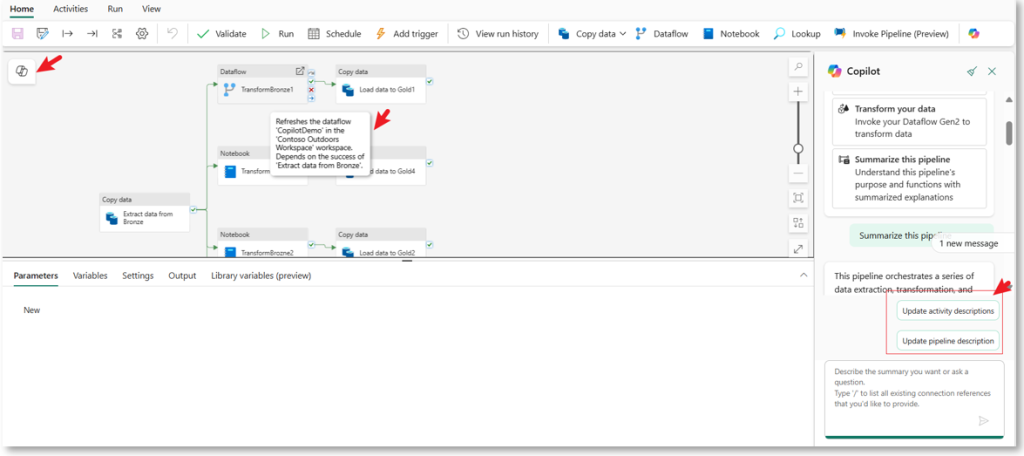Open the TransformBronze1 dataflow external-link icon
The image size is (1024, 456).
pyautogui.click(x=300, y=71)
